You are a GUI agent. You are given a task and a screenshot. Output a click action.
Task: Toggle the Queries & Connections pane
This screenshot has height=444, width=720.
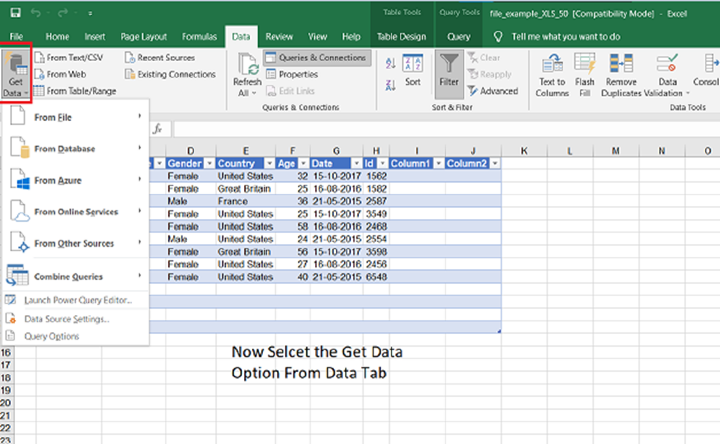[x=316, y=58]
